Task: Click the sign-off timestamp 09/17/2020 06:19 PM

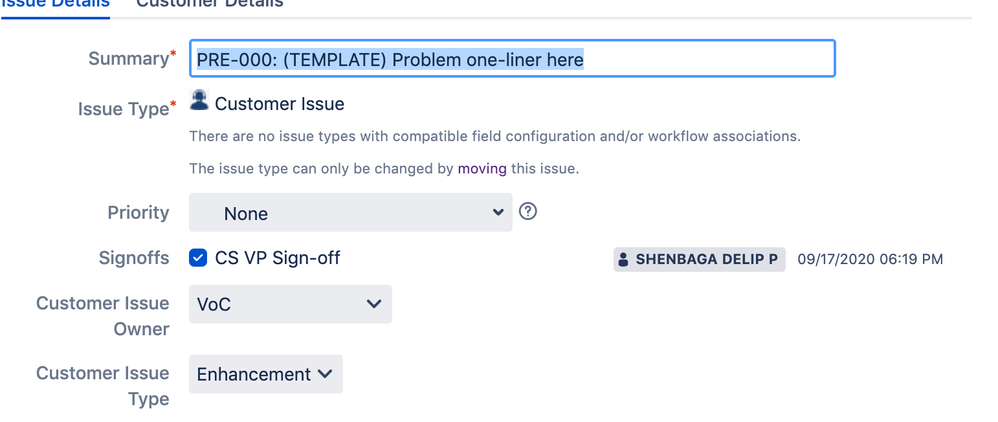Action: 870,260
